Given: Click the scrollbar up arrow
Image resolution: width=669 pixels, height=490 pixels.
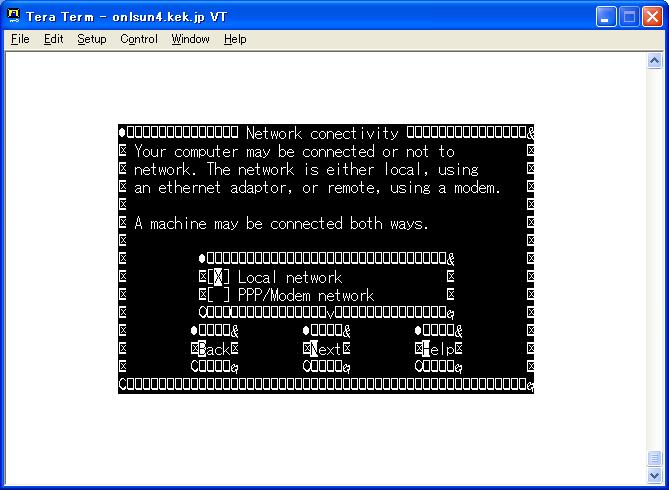Looking at the screenshot, I should pyautogui.click(x=654, y=61).
